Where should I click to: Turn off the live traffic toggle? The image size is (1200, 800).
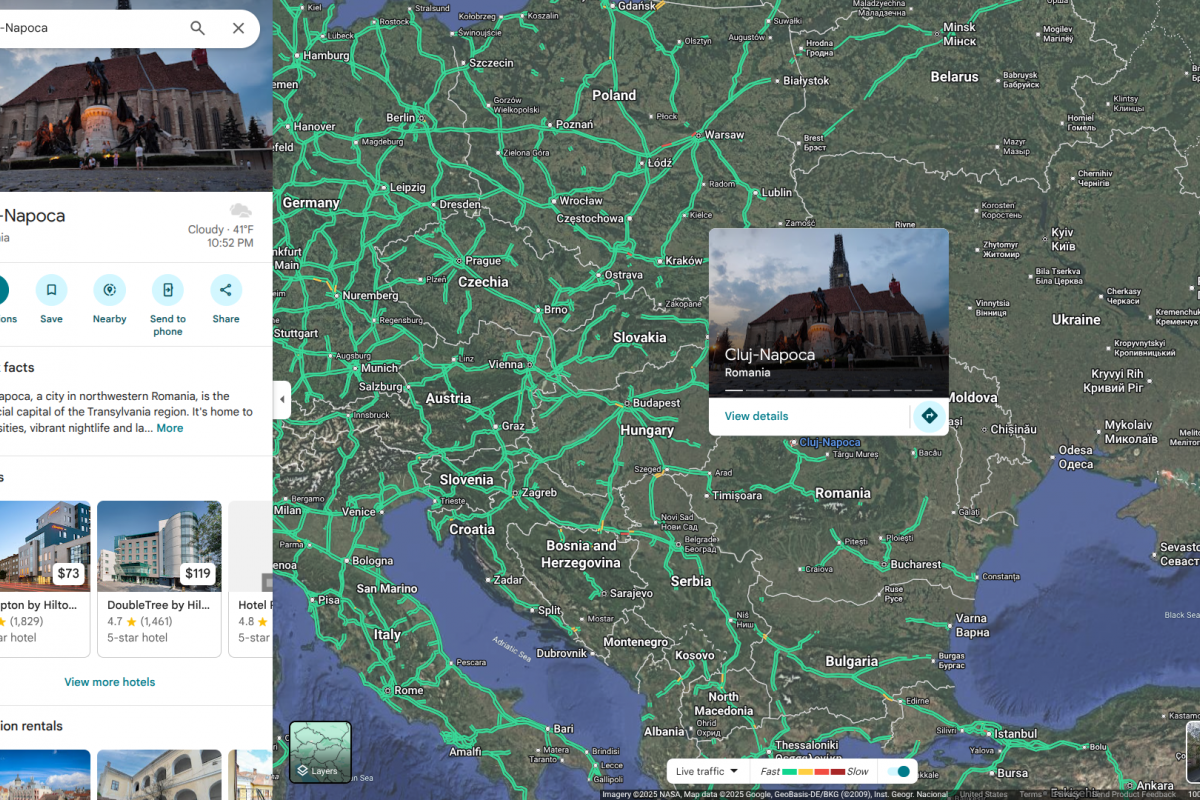click(x=900, y=772)
